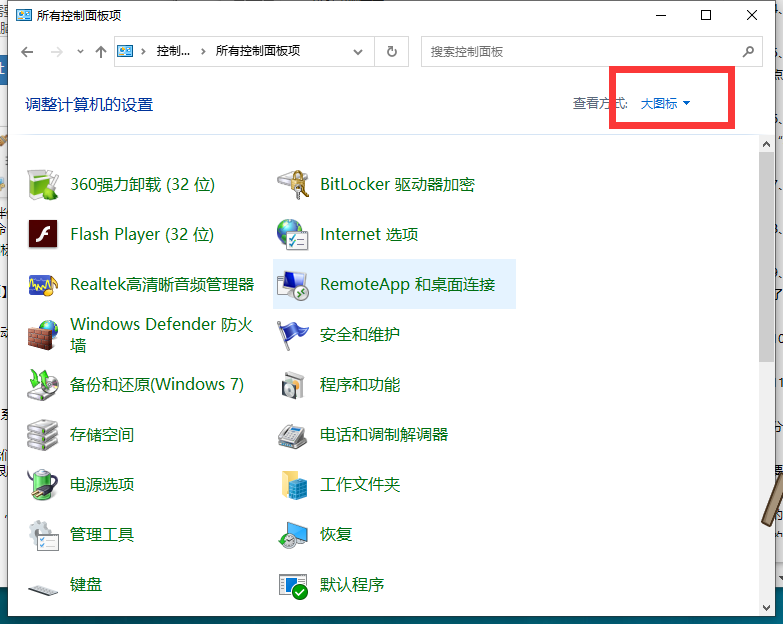783x624 pixels.
Task: Open the 大图标 view mode dropdown
Action: [665, 103]
